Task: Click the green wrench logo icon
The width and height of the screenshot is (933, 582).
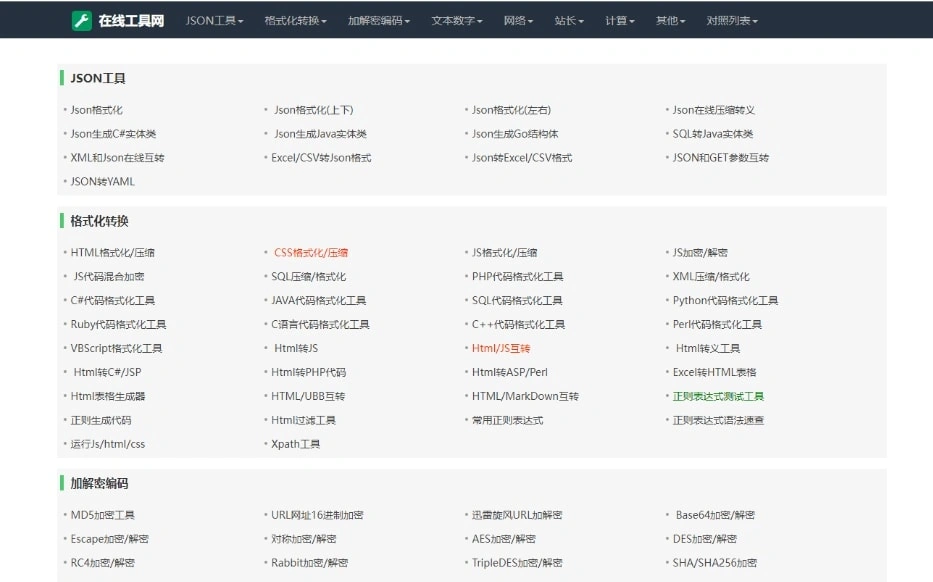Action: [x=82, y=20]
